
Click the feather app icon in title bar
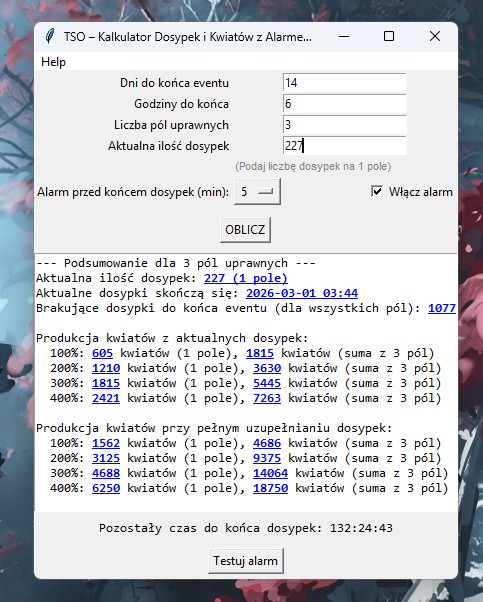pyautogui.click(x=50, y=36)
